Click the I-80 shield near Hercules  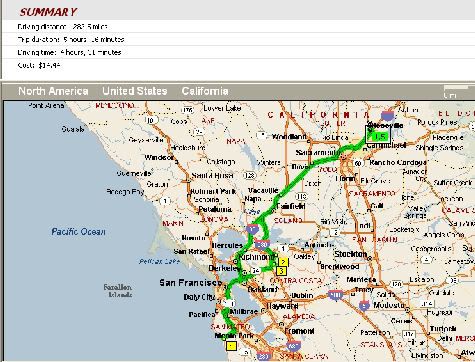pyautogui.click(x=262, y=244)
